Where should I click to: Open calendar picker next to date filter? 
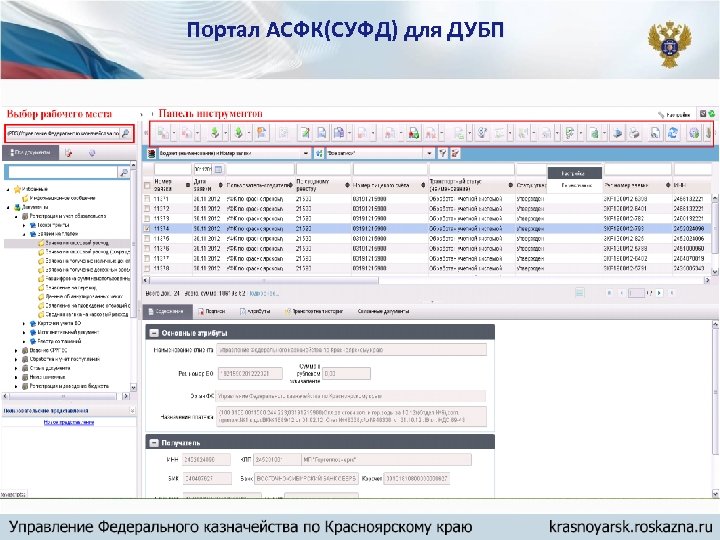(x=219, y=169)
